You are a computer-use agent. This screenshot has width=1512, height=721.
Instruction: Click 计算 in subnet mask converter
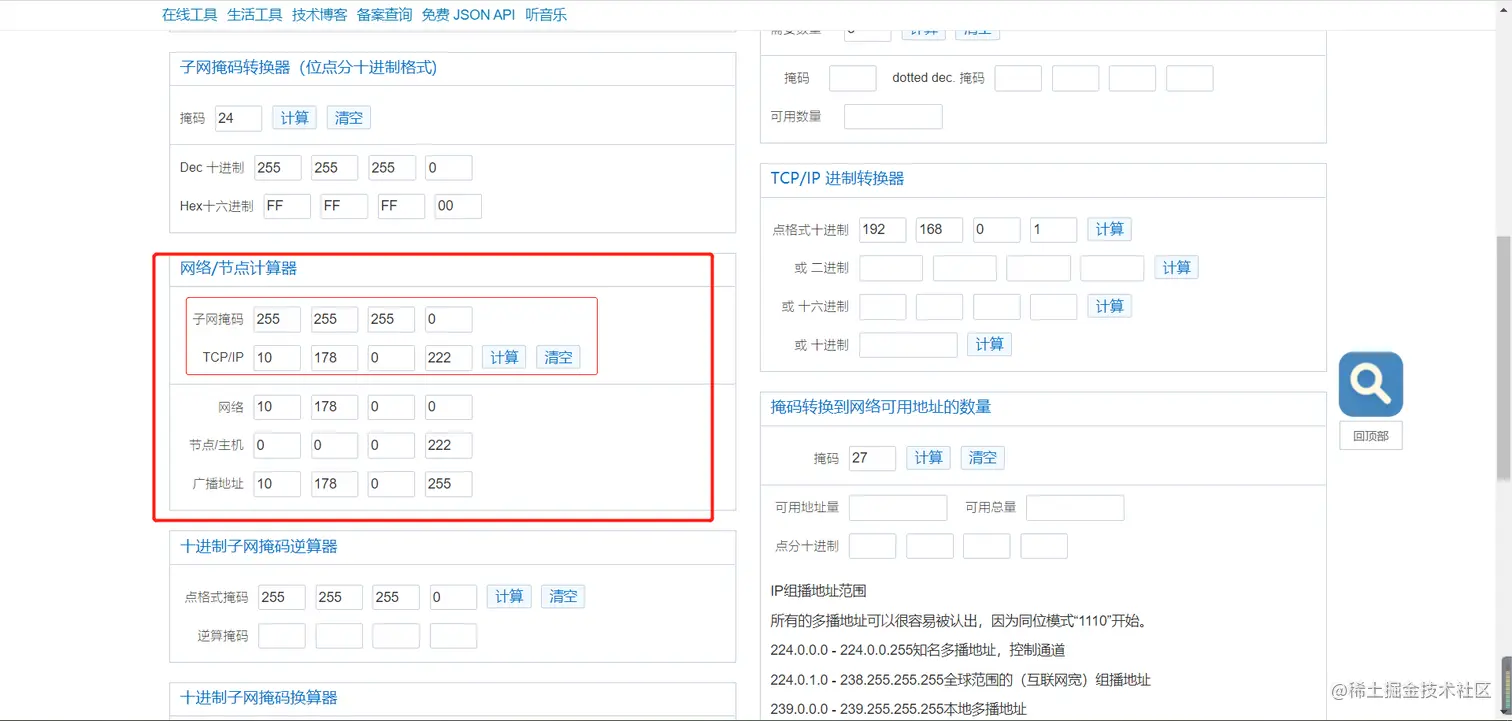[294, 118]
